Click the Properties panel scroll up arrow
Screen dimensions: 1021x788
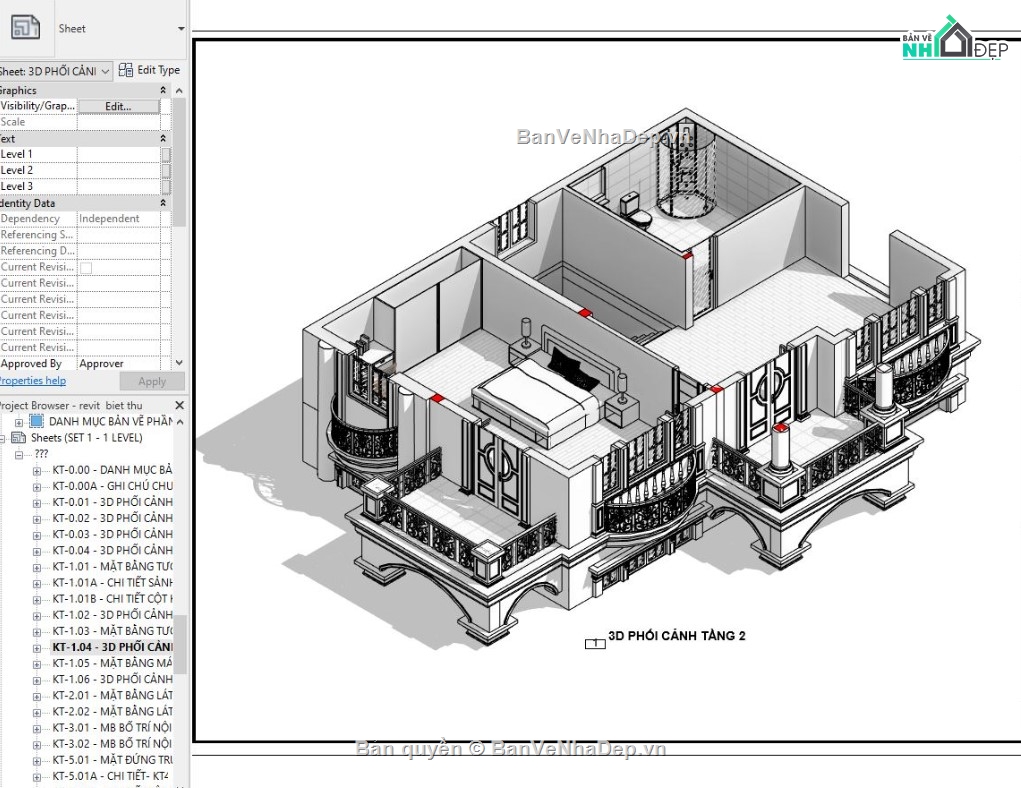[x=180, y=91]
